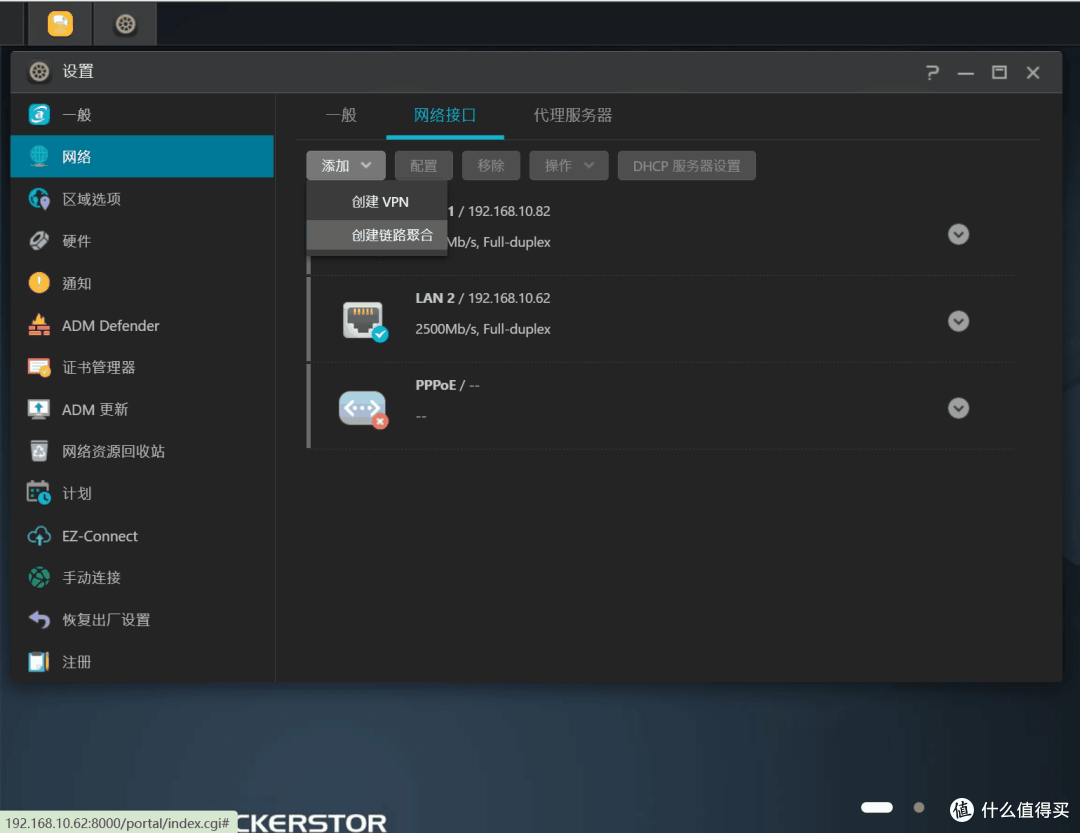
Task: Choose 创建链路聚合 link aggregation option
Action: coord(377,236)
